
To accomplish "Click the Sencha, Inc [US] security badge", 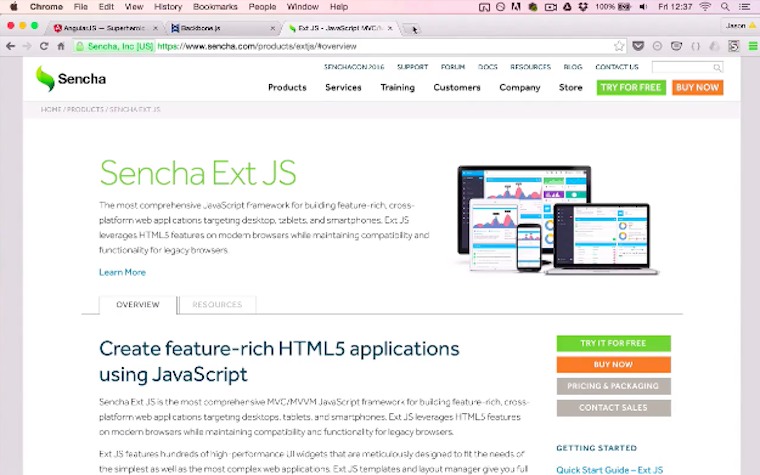I will [x=115, y=46].
